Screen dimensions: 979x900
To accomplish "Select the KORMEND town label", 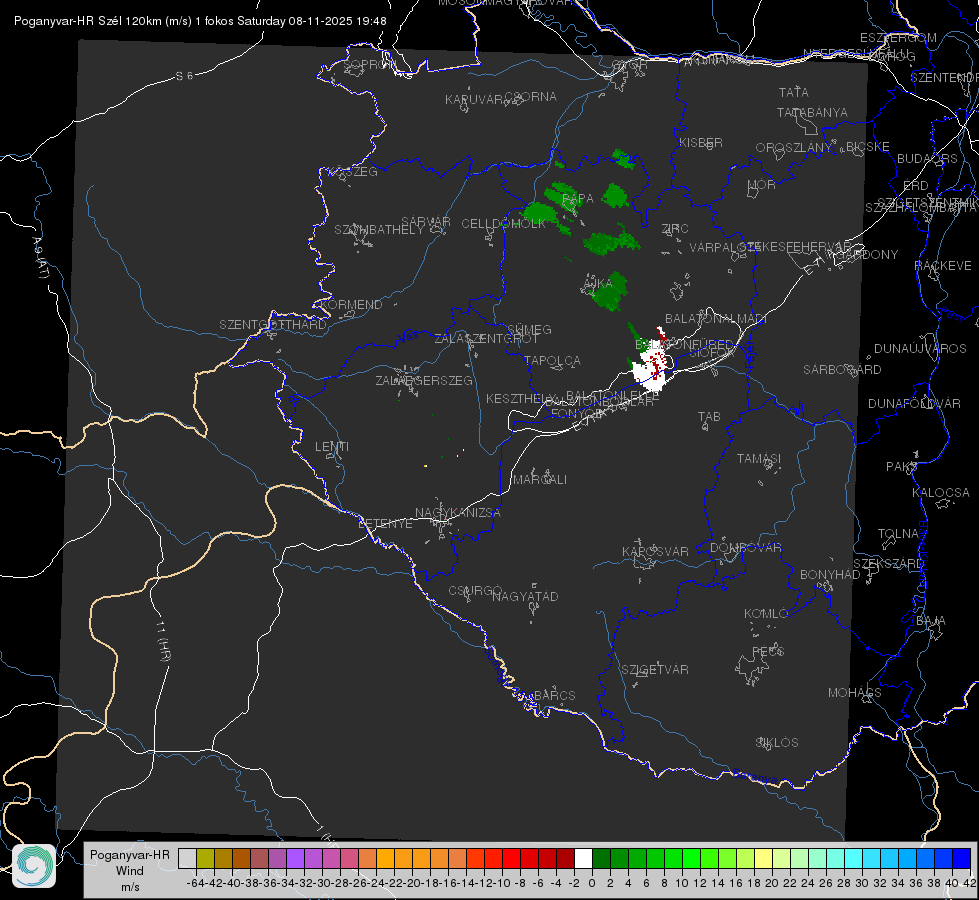I will pos(351,305).
